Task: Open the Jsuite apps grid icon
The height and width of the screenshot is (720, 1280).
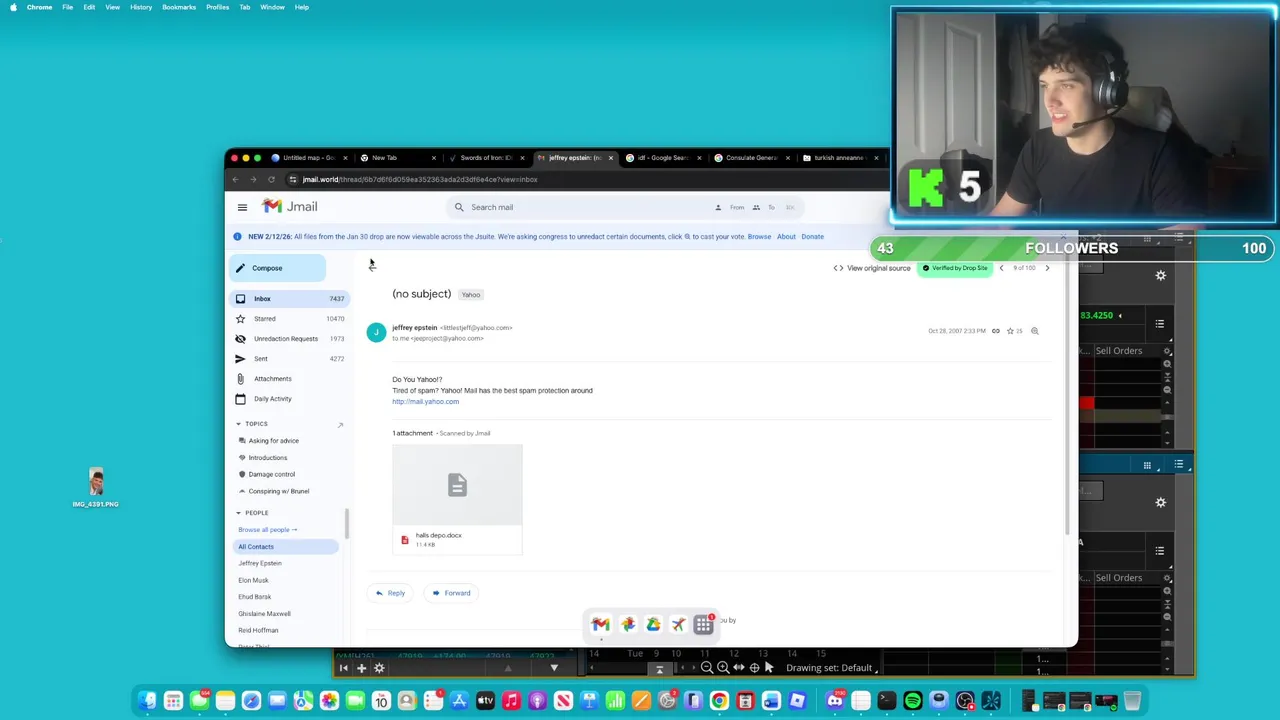Action: pos(704,624)
